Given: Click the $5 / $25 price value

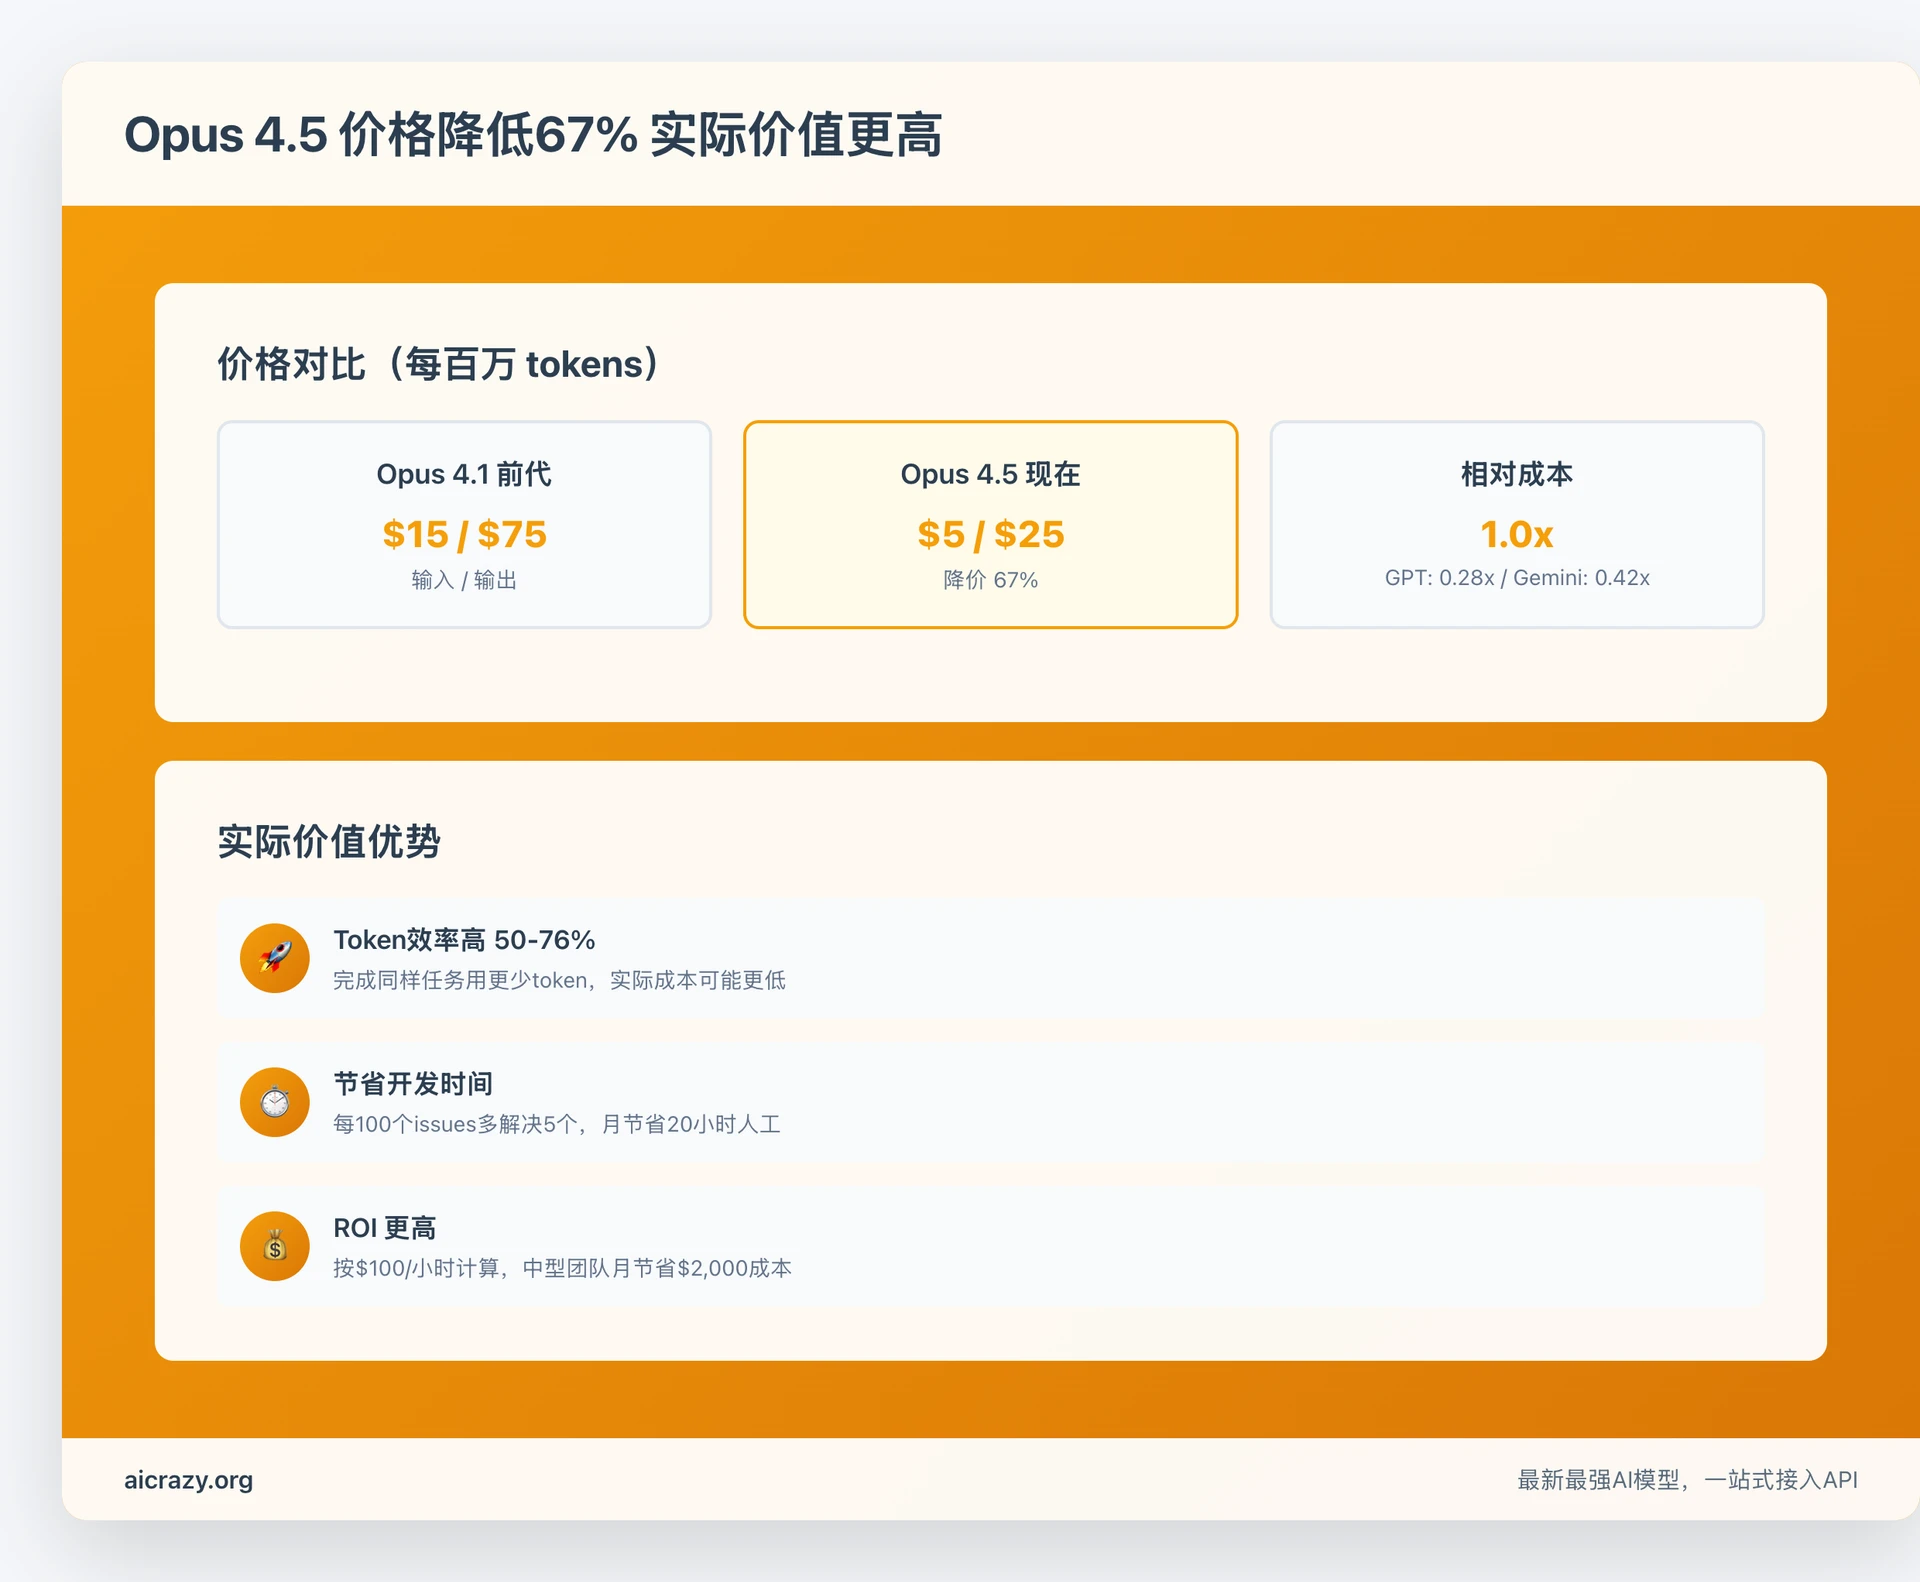Looking at the screenshot, I should tap(989, 534).
